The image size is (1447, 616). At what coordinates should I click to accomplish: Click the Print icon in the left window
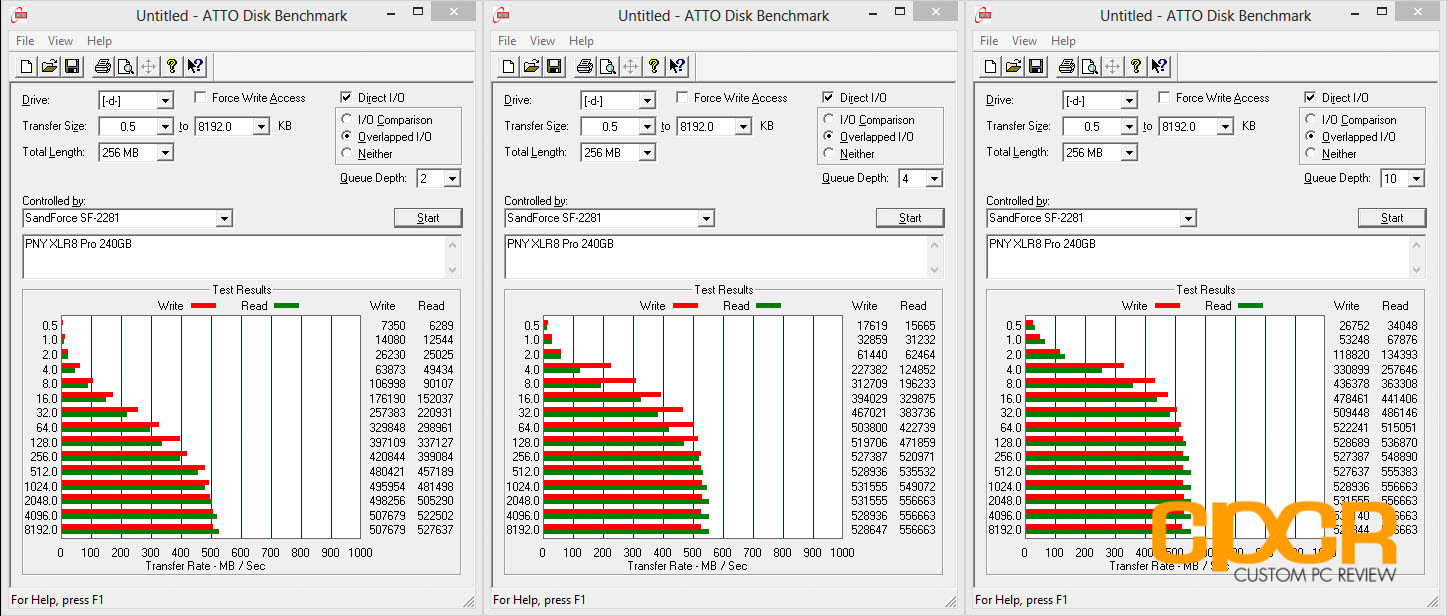coord(103,66)
